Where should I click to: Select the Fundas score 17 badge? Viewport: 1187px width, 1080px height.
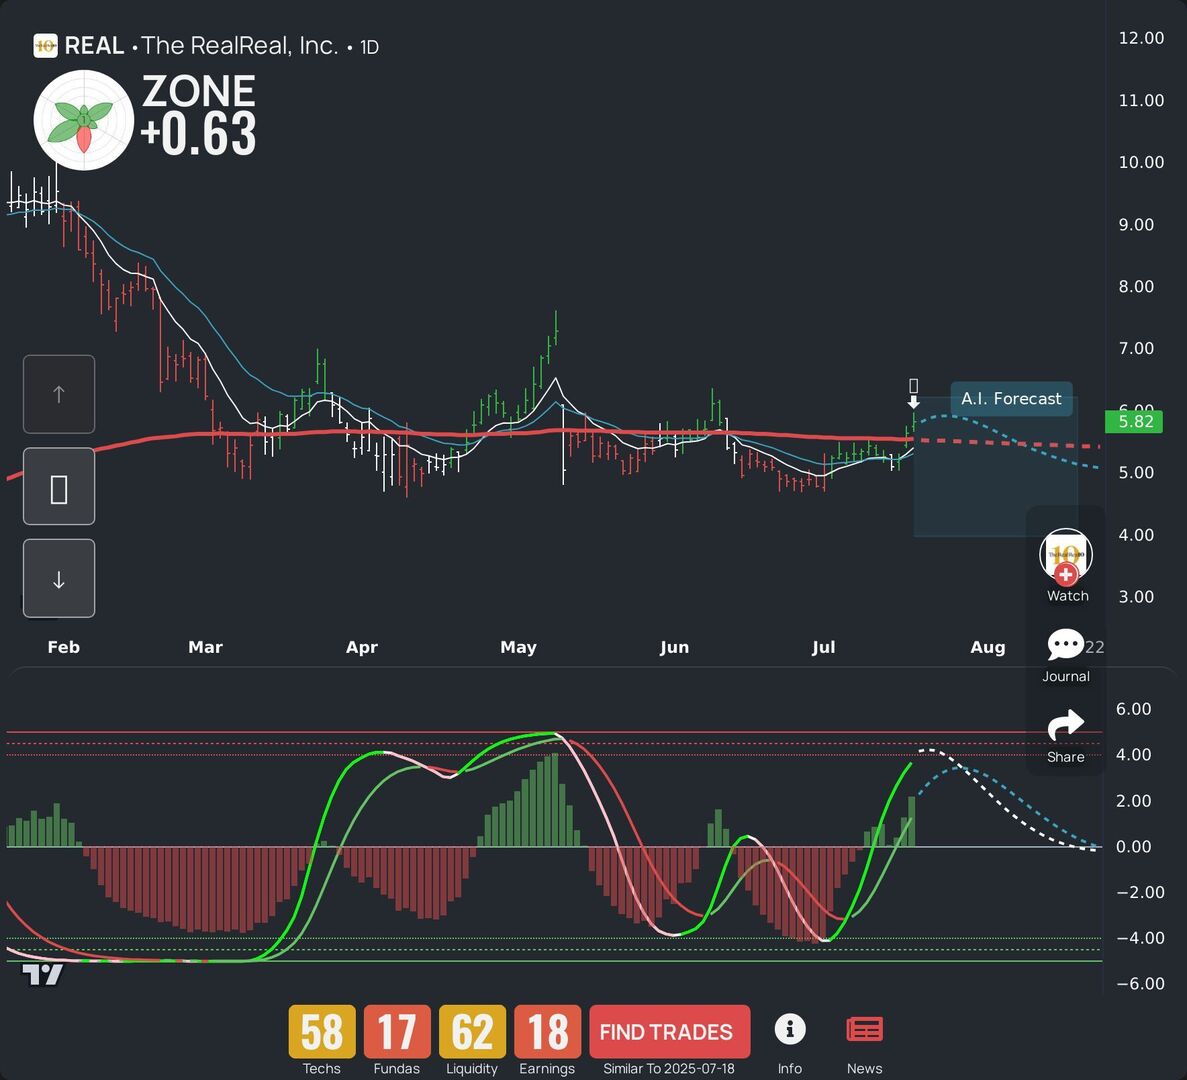(397, 1032)
